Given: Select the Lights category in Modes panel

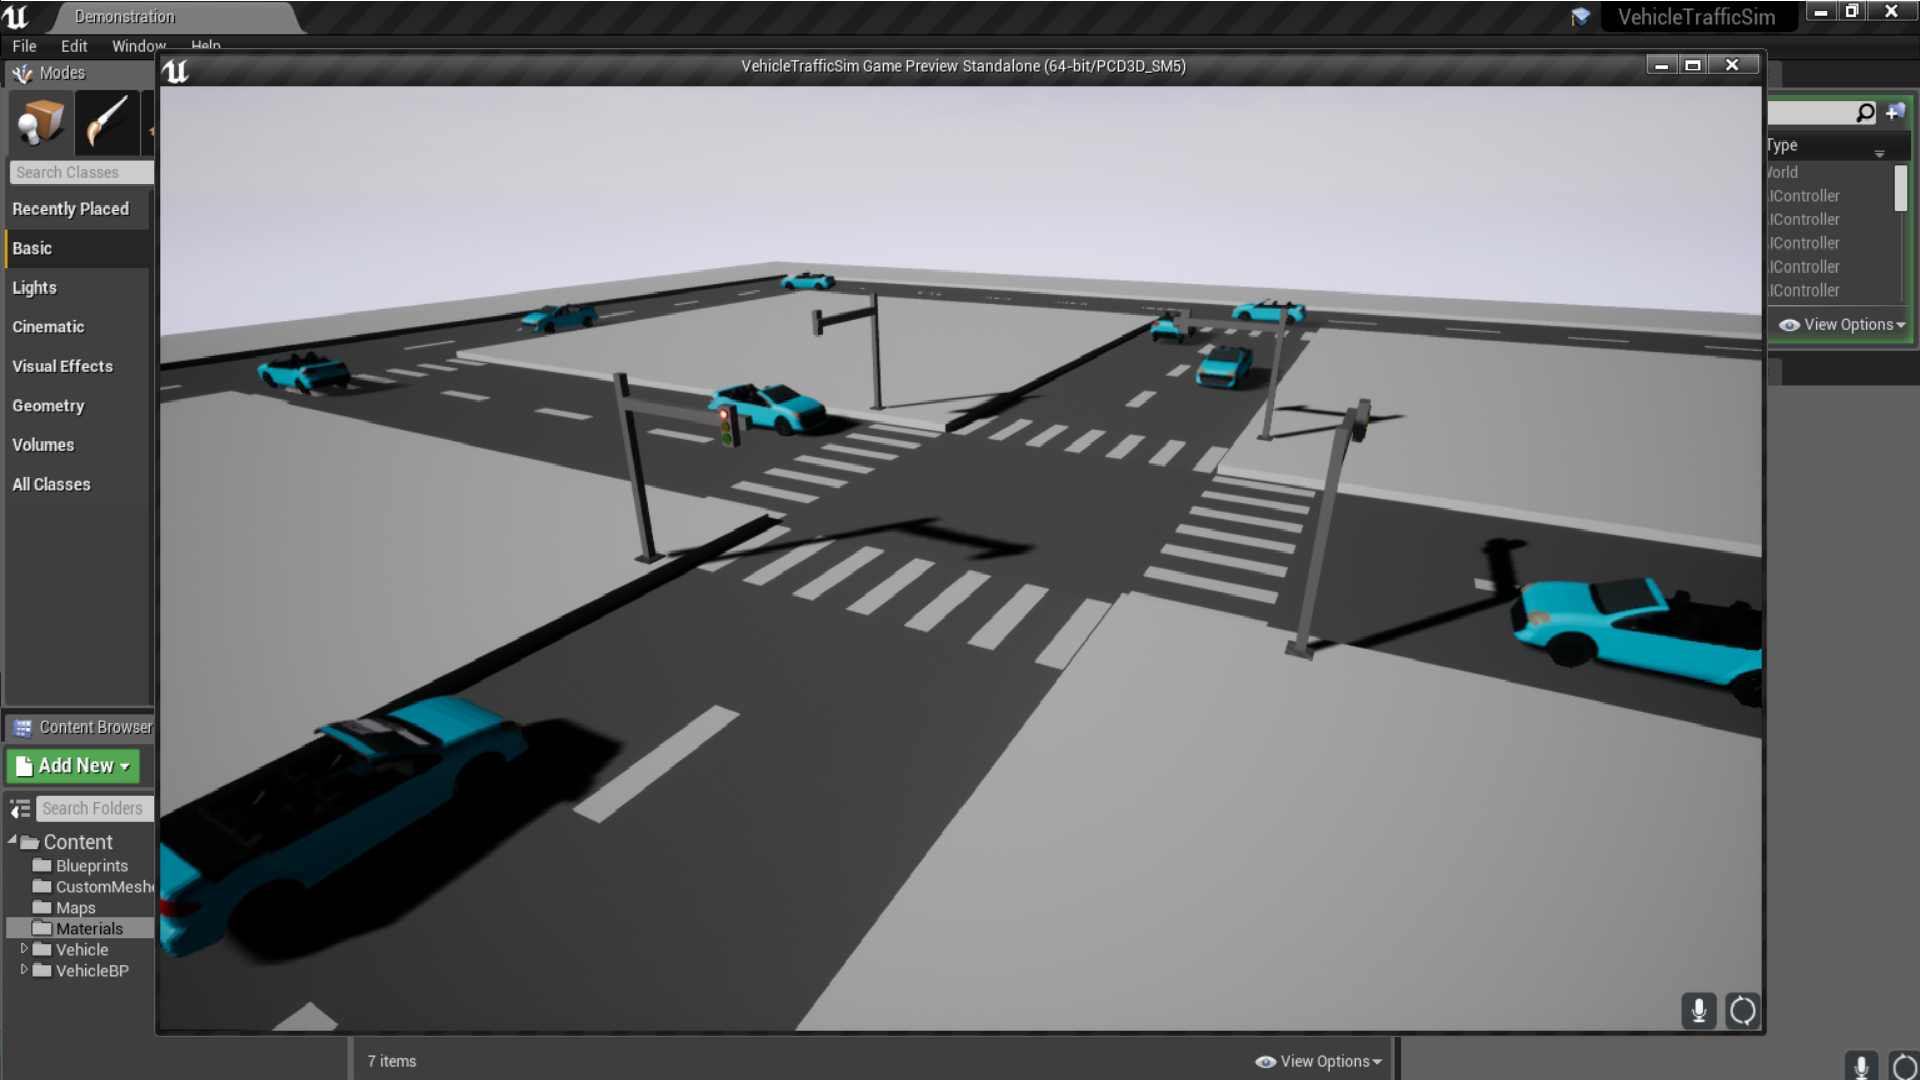Looking at the screenshot, I should [36, 287].
